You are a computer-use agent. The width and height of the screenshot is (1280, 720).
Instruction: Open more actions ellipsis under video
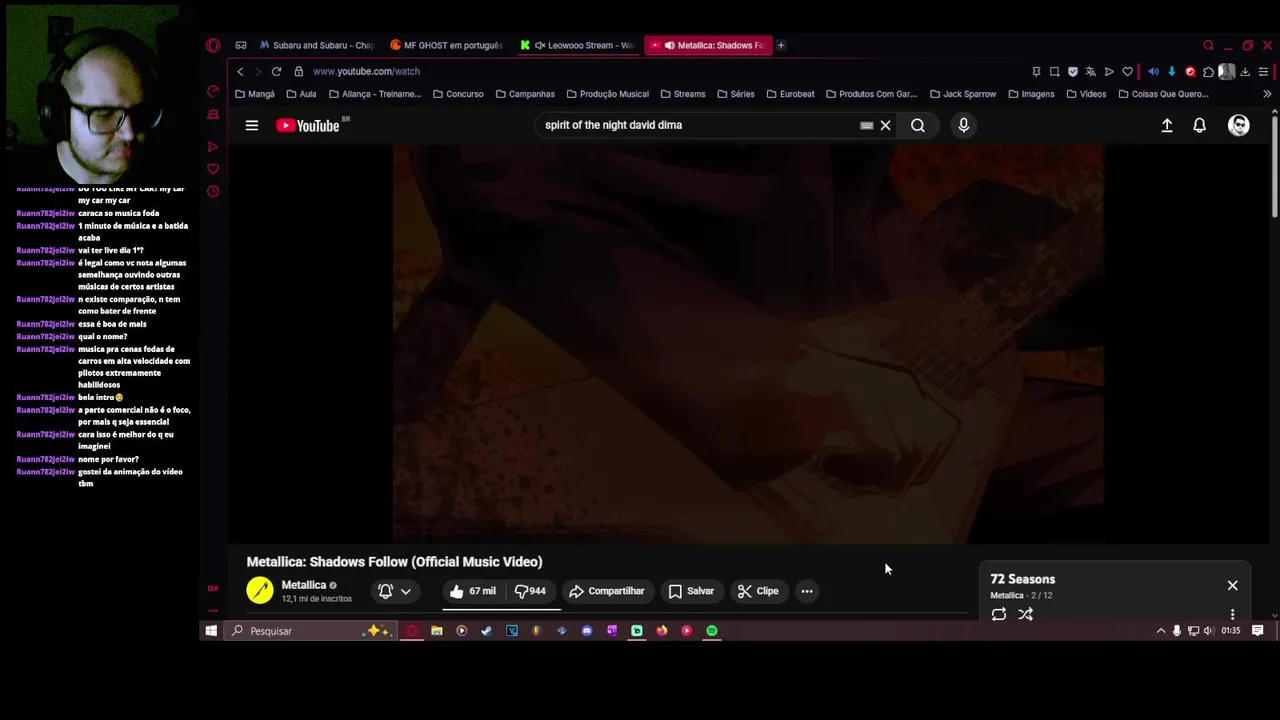pyautogui.click(x=807, y=591)
